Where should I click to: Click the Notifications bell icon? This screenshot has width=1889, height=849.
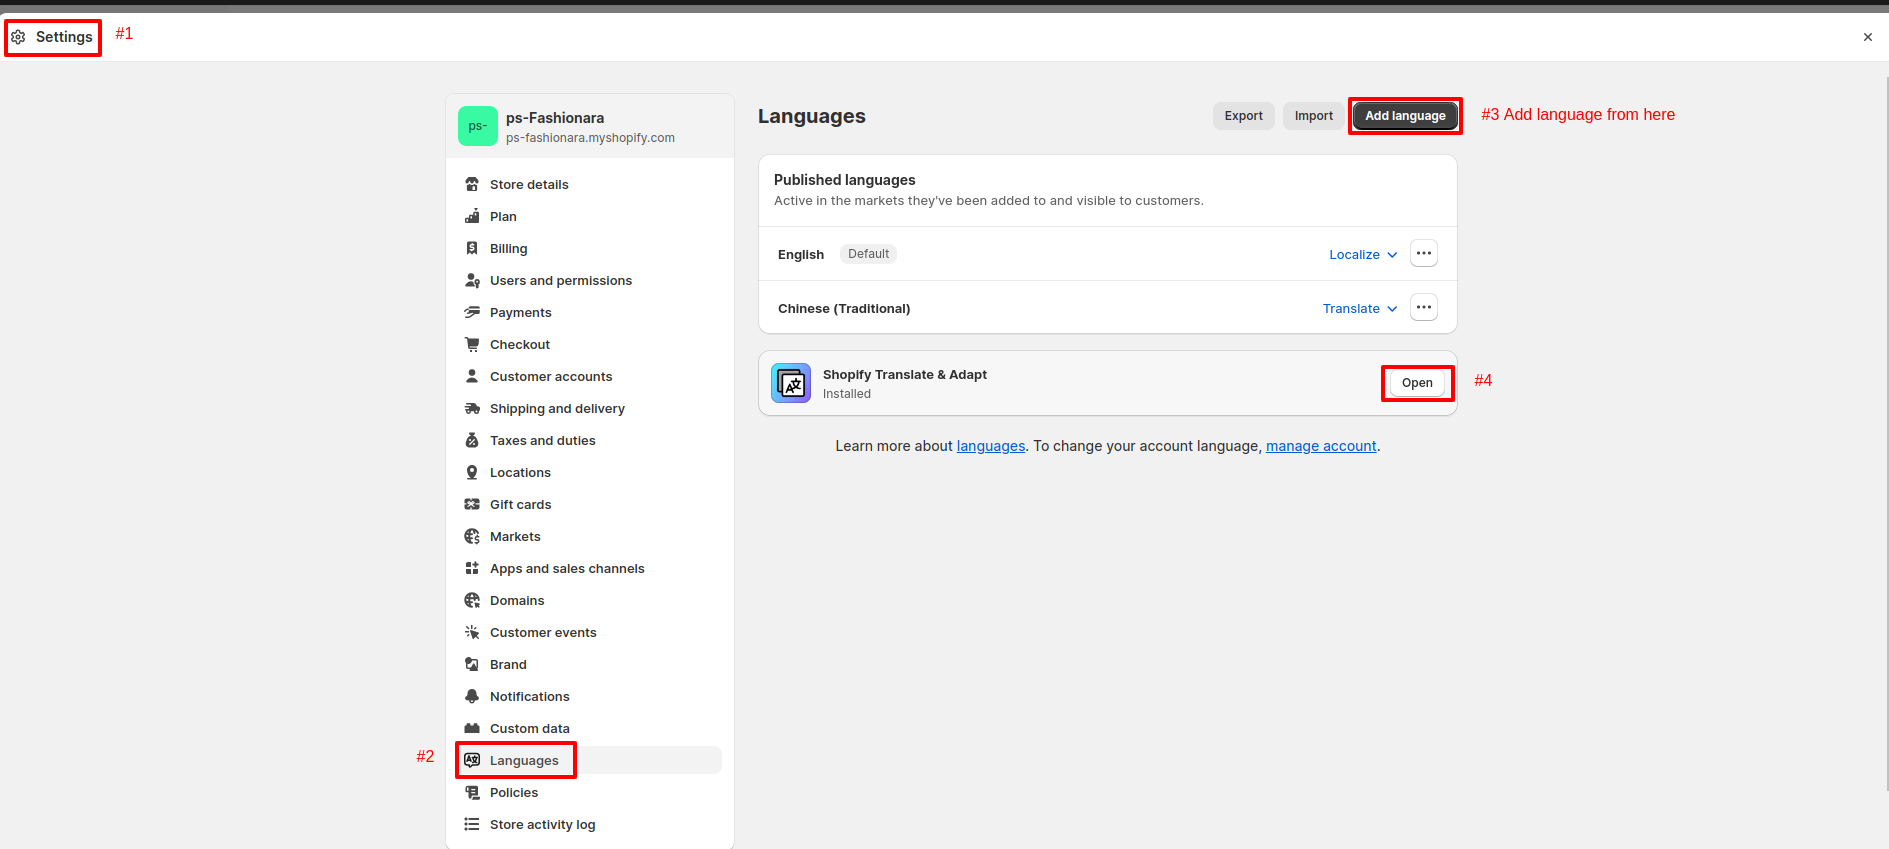(x=472, y=696)
